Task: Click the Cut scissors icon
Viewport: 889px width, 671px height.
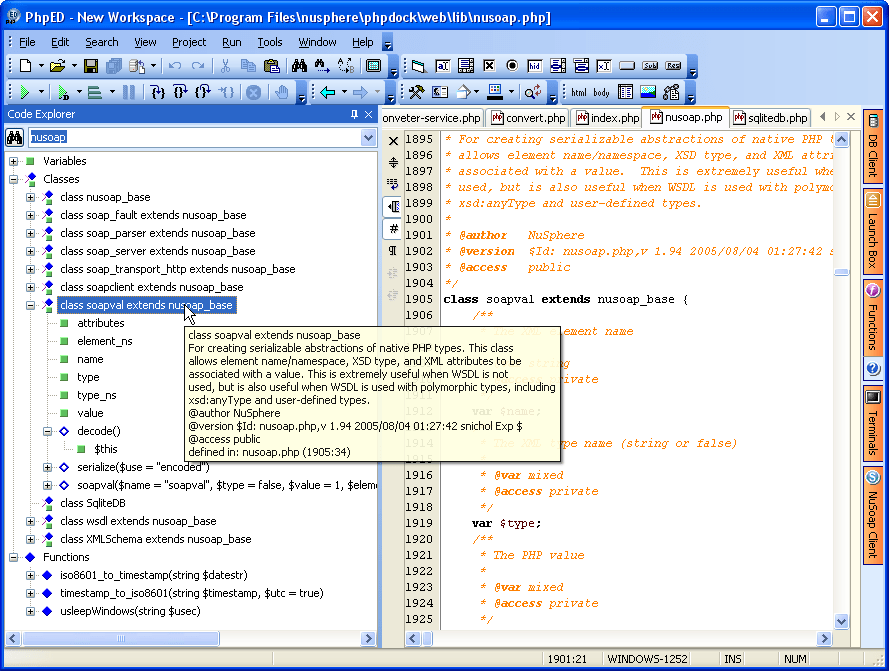Action: click(x=226, y=66)
